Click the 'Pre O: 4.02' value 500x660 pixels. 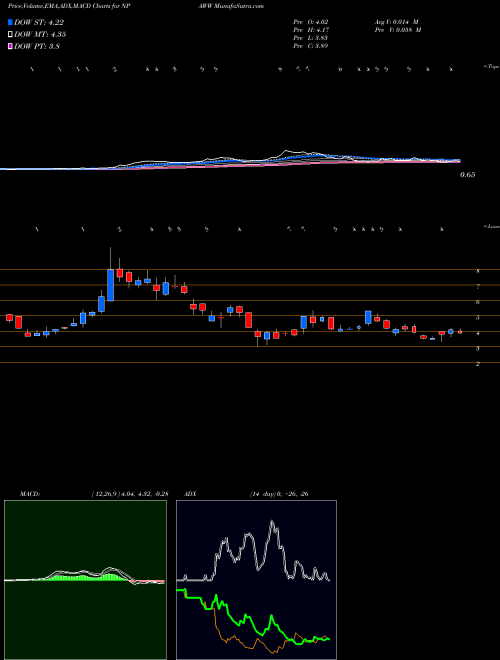tap(311, 22)
